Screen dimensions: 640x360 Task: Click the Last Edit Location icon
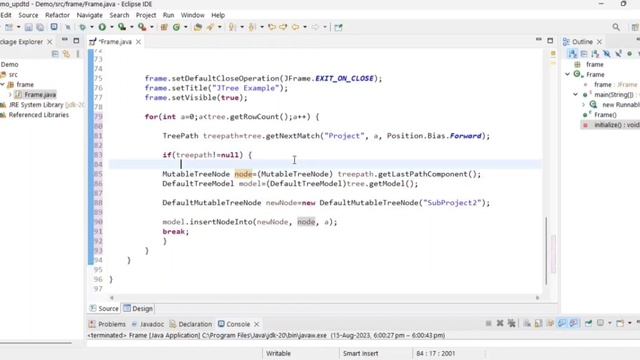[x=272, y=27]
